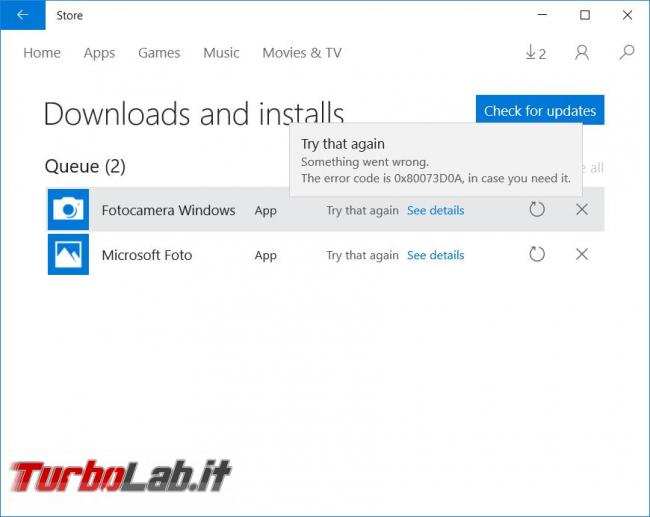Select the Music tab
Viewport: 650px width, 517px height.
[221, 53]
